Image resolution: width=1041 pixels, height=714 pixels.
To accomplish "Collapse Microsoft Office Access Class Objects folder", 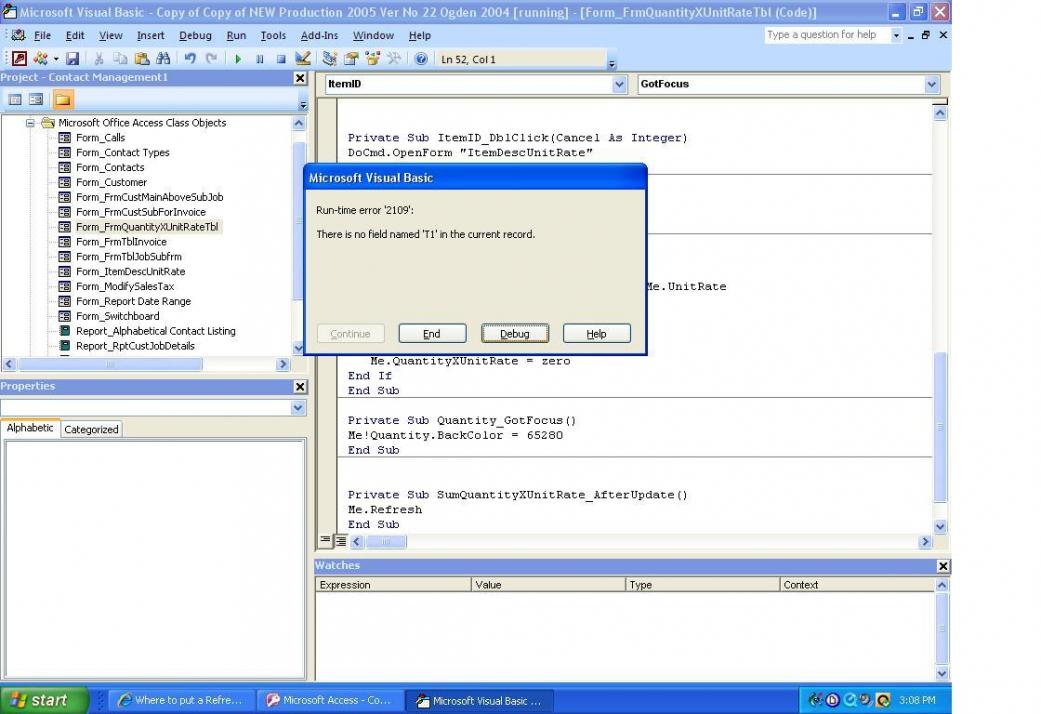I will click(x=31, y=123).
